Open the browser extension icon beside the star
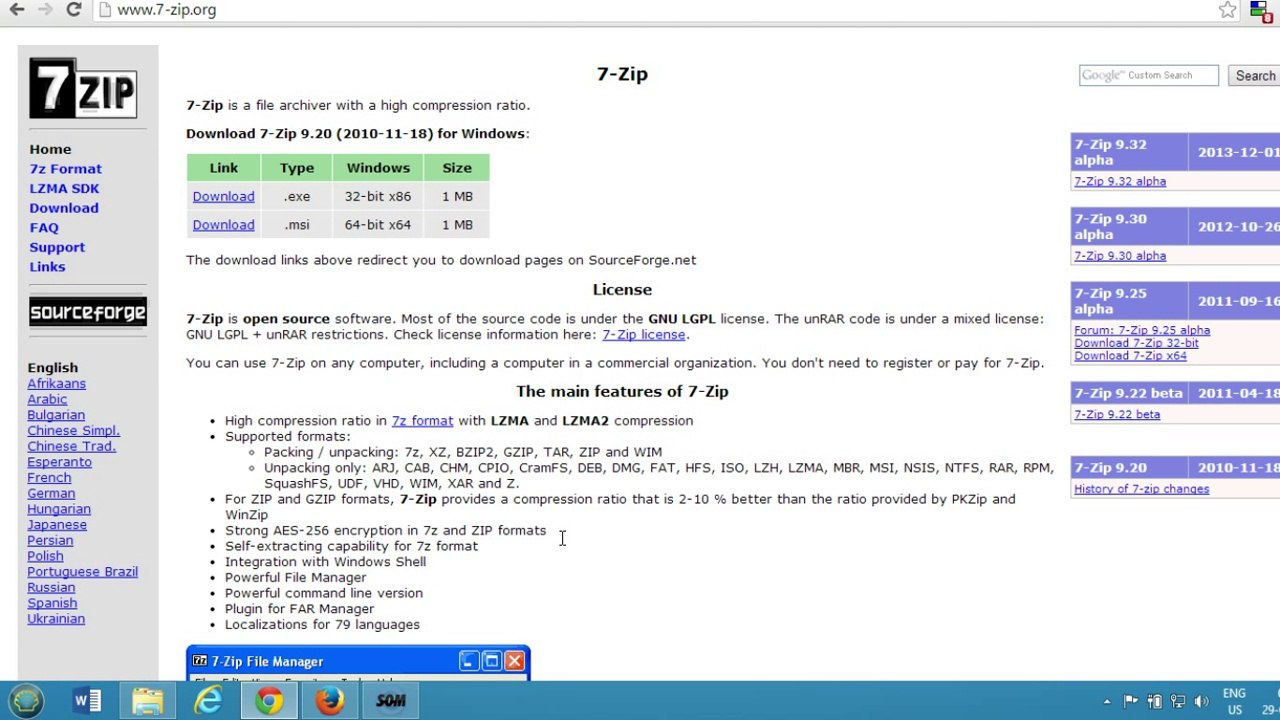Image resolution: width=1280 pixels, height=720 pixels. (x=1260, y=11)
